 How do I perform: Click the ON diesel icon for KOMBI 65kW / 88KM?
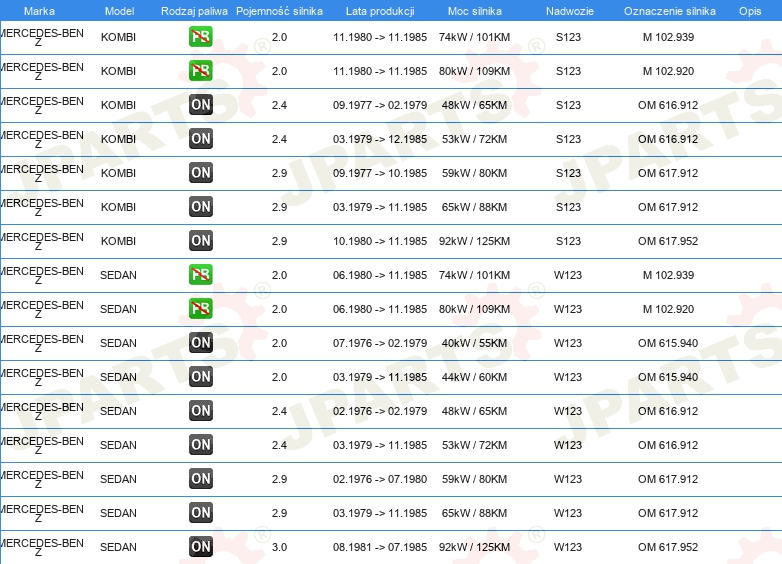pos(200,206)
